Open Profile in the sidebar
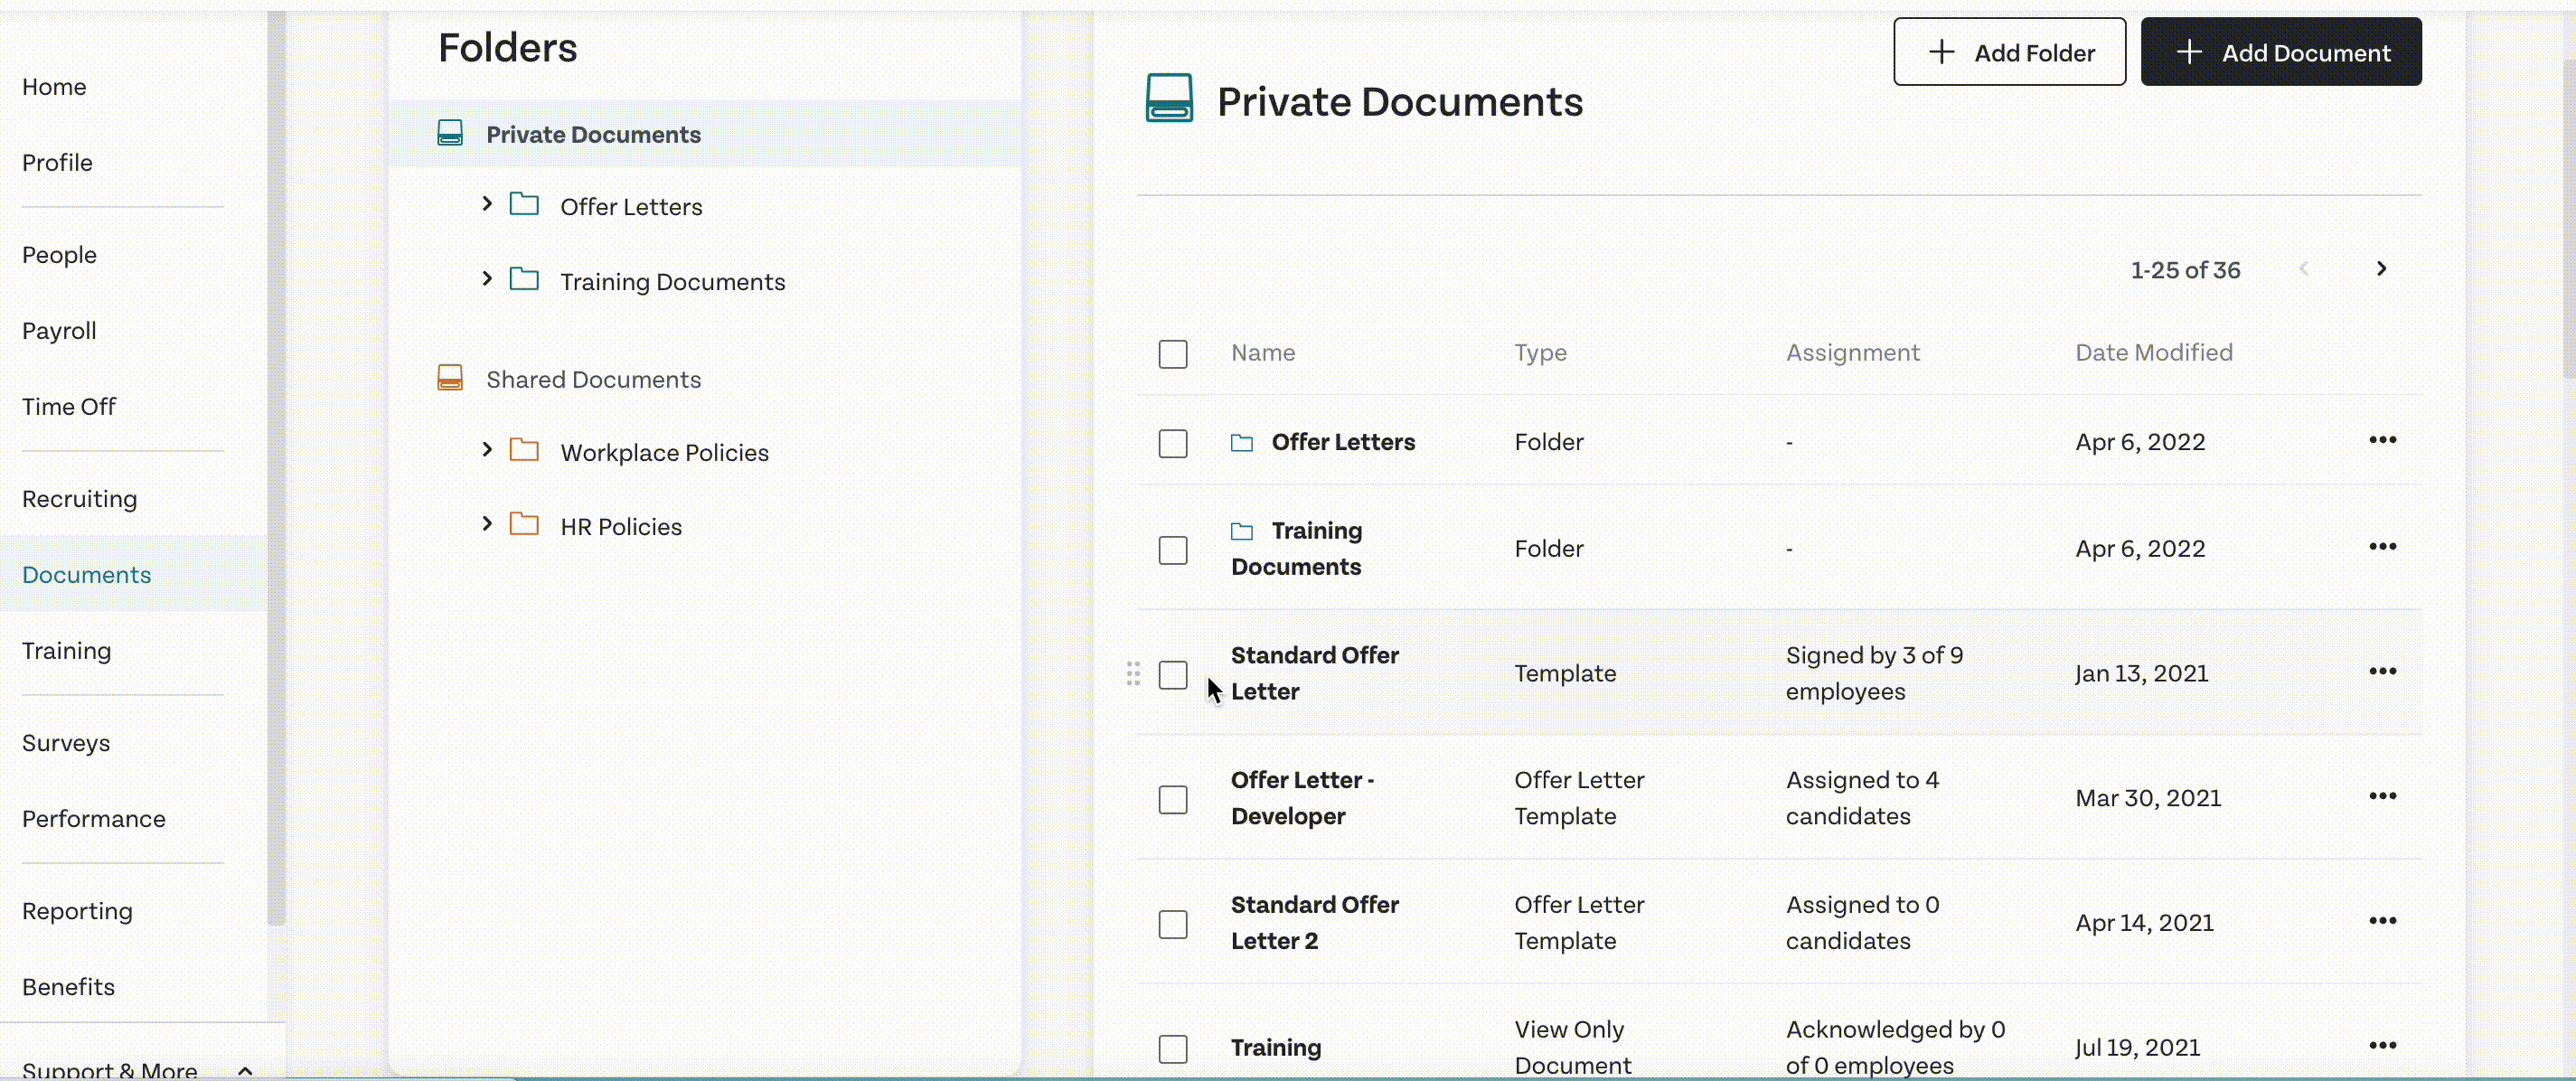The height and width of the screenshot is (1081, 2576). 57,163
